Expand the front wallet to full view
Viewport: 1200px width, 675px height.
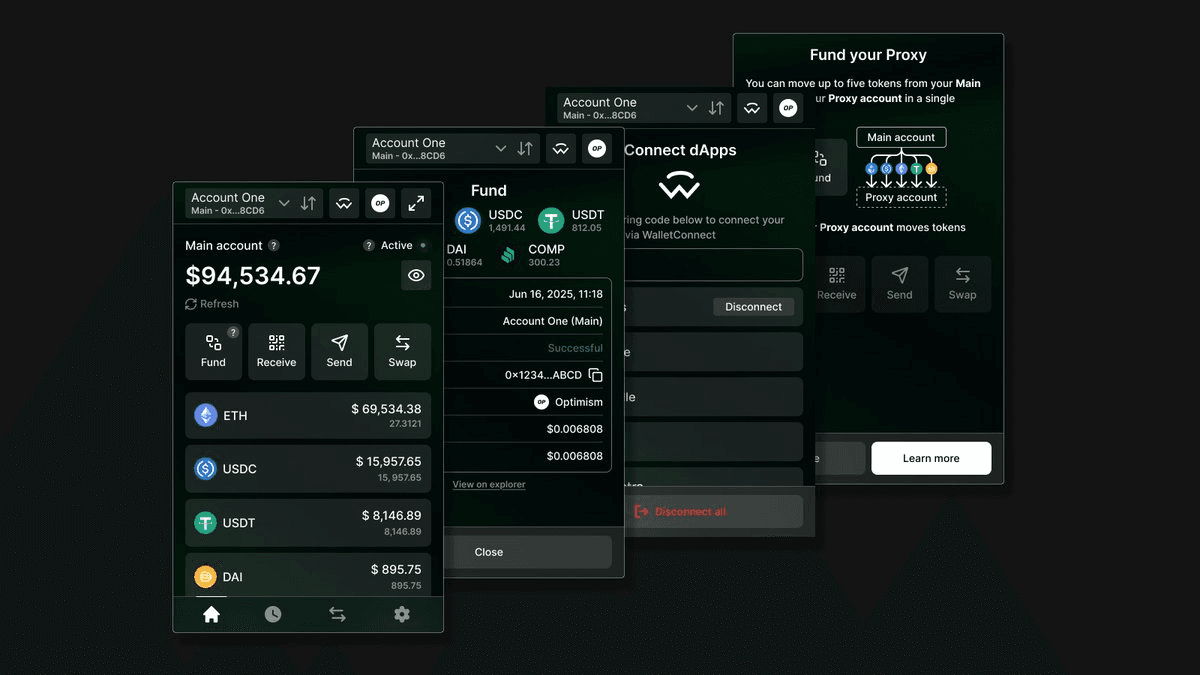[x=416, y=204]
